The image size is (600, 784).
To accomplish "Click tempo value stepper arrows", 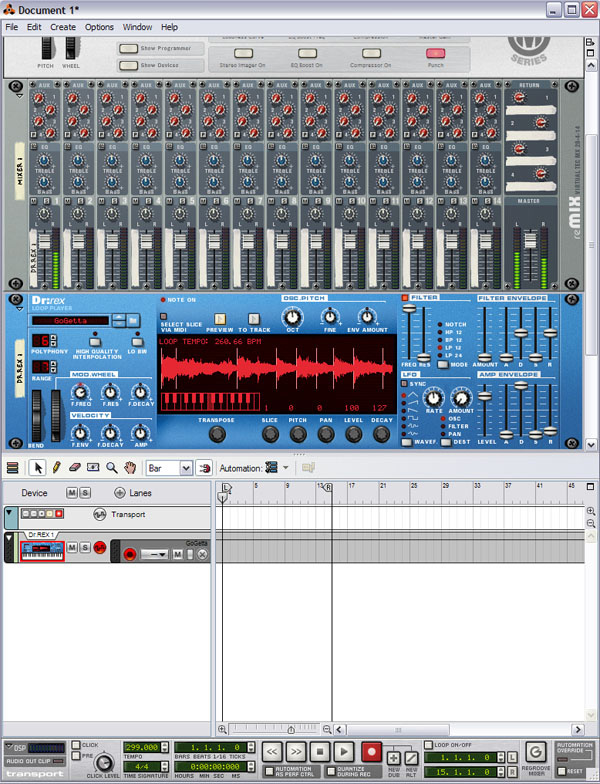I will click(166, 747).
